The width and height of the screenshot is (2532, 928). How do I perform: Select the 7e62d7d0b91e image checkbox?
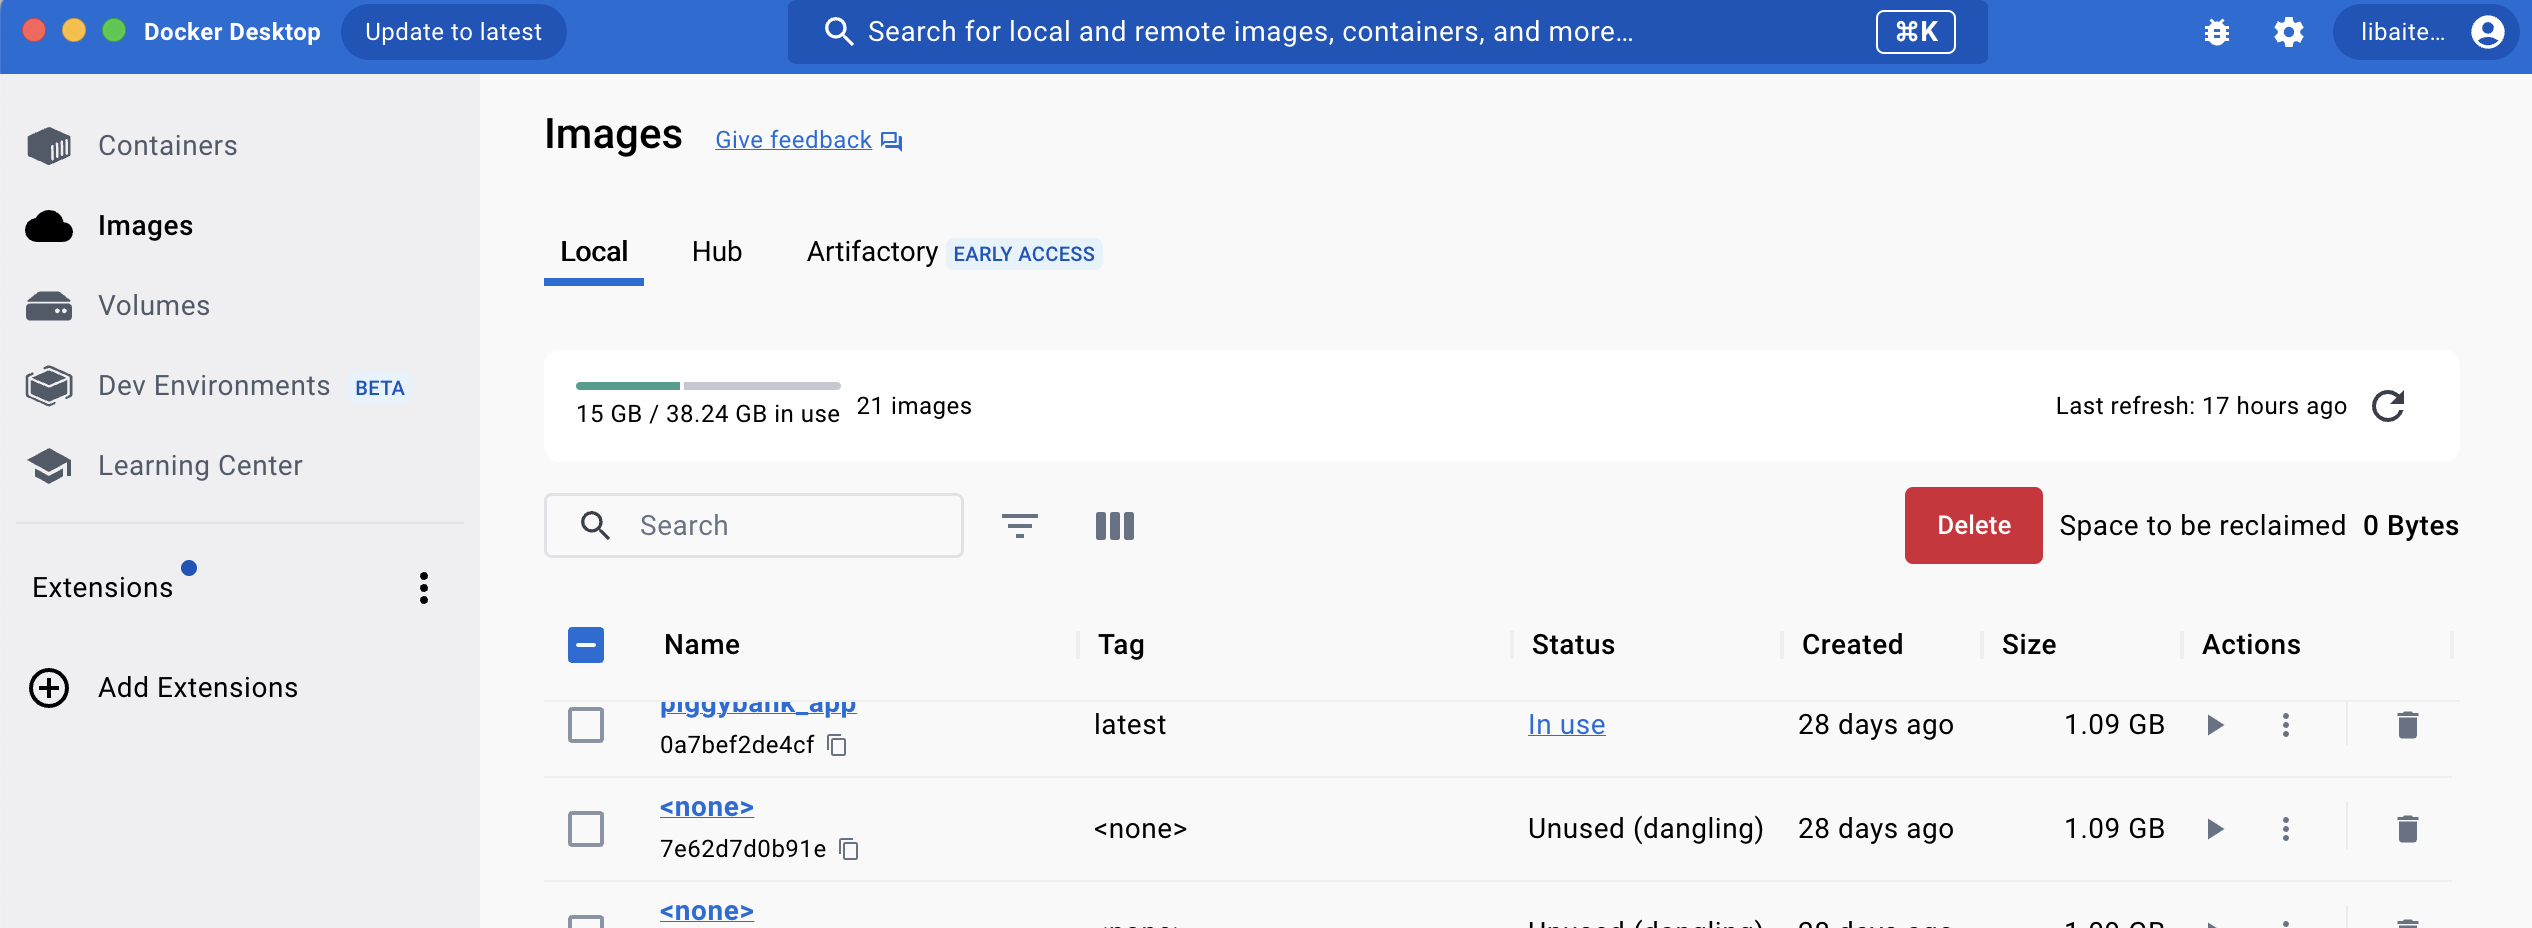(586, 829)
